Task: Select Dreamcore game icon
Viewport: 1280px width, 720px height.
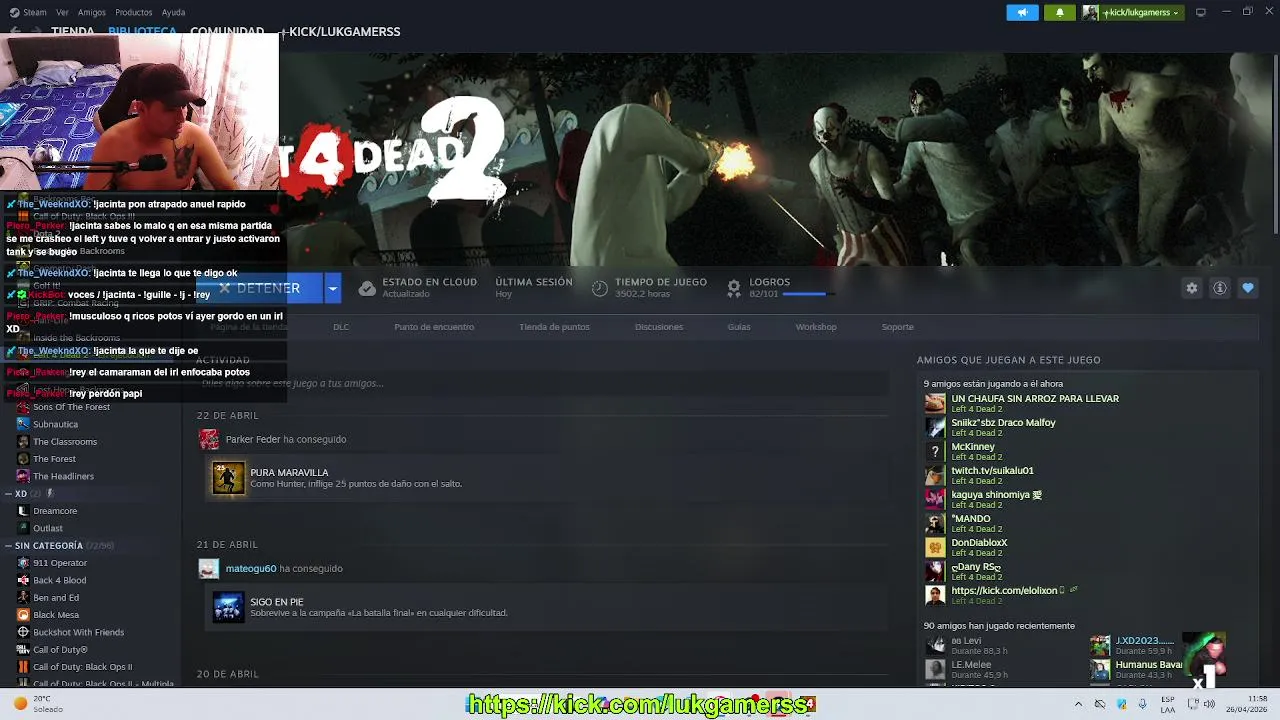Action: 23,511
